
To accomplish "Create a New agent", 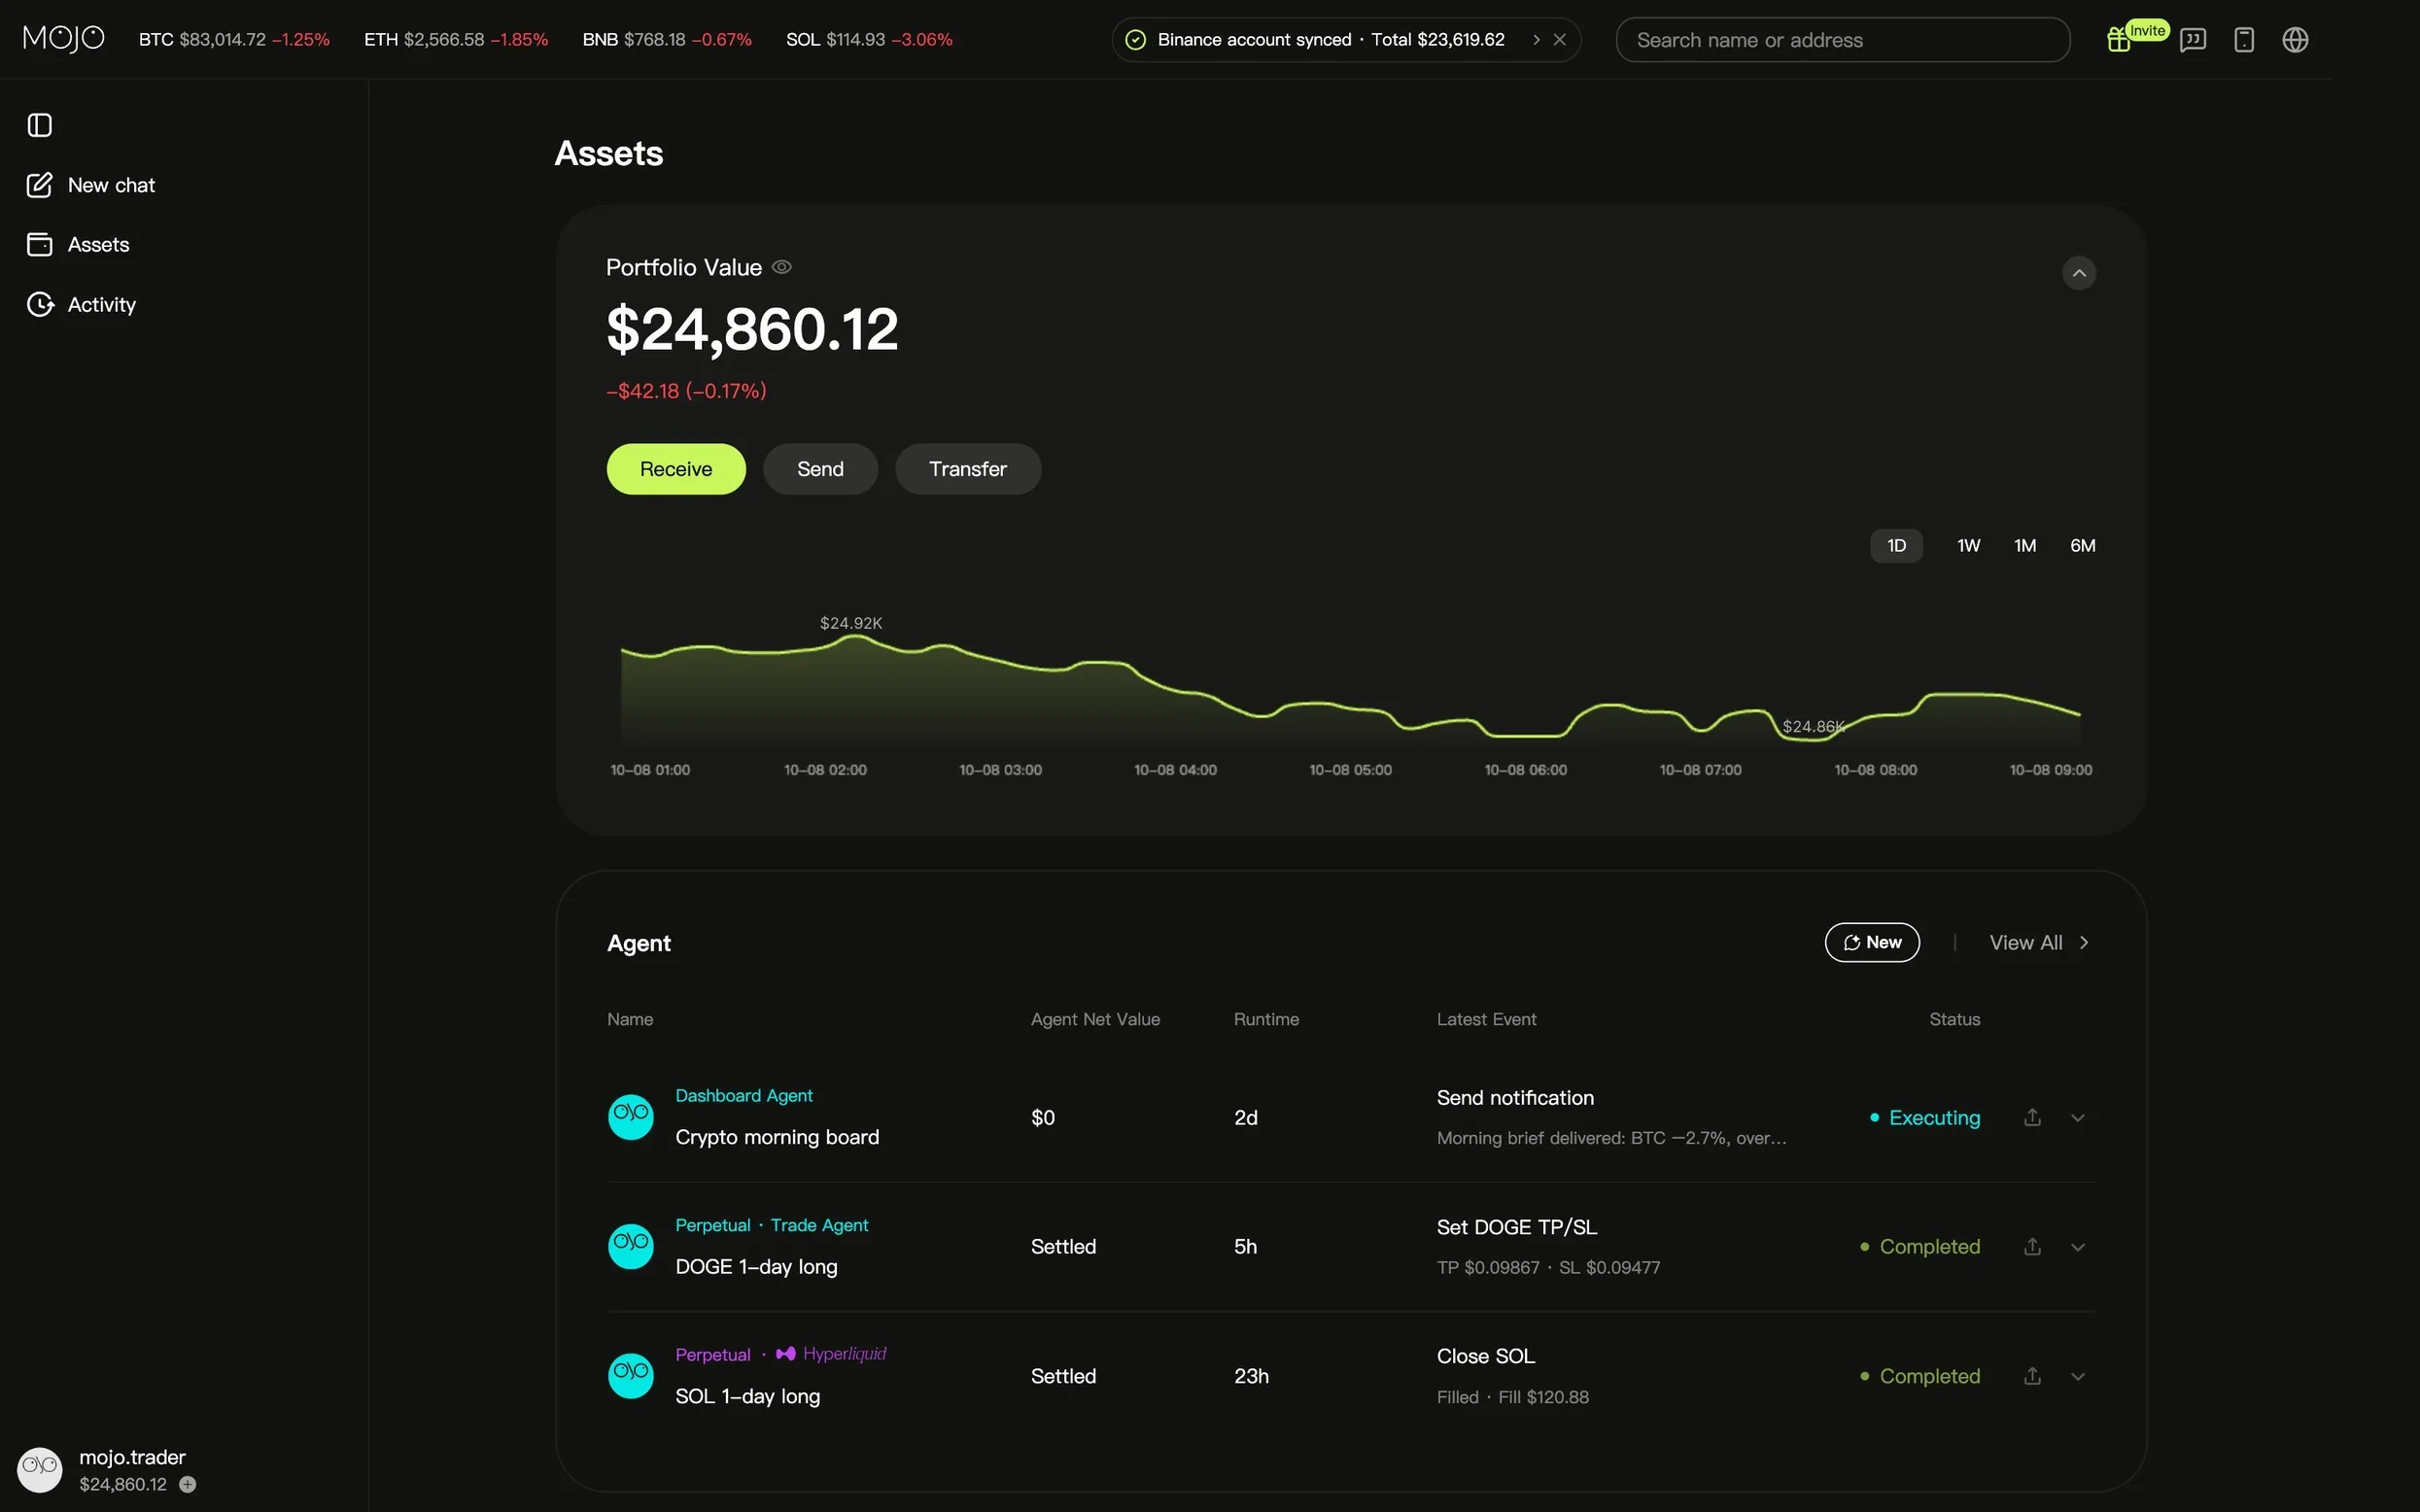I will coord(1871,942).
